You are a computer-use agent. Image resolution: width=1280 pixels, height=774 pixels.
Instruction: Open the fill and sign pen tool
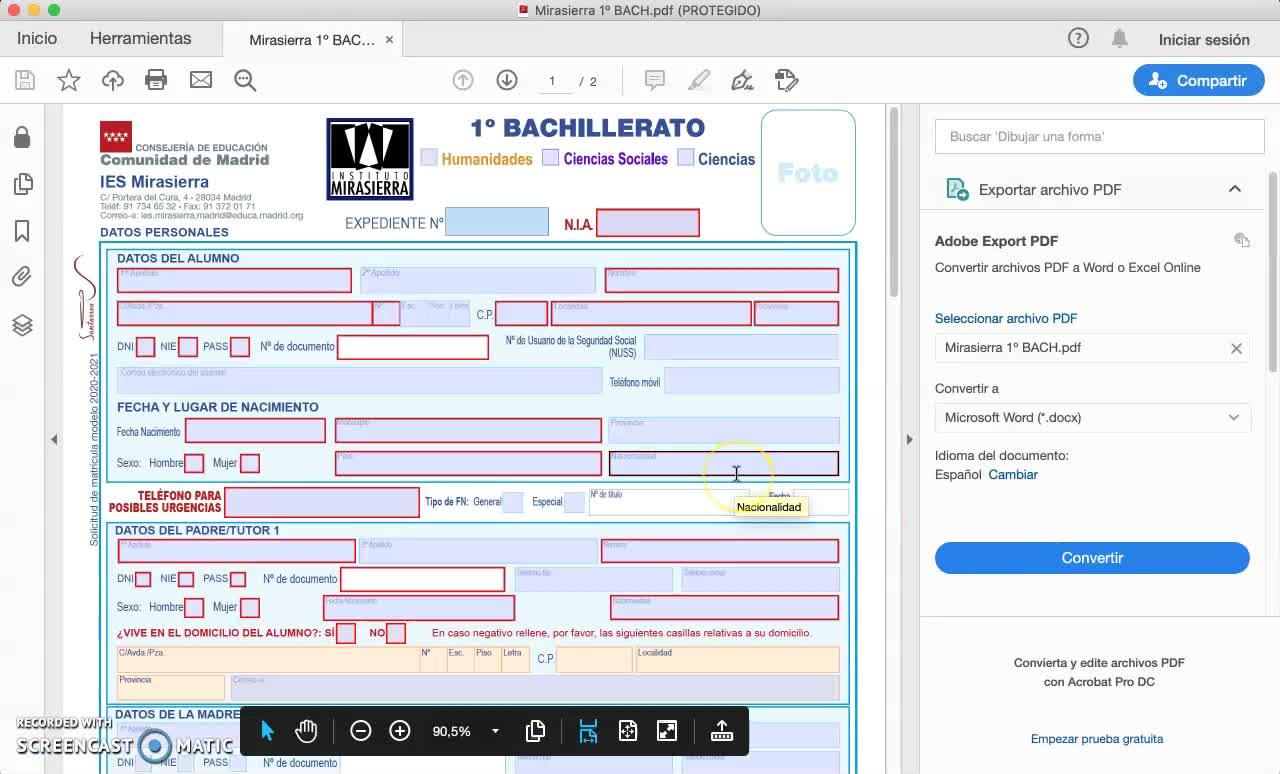(x=742, y=81)
